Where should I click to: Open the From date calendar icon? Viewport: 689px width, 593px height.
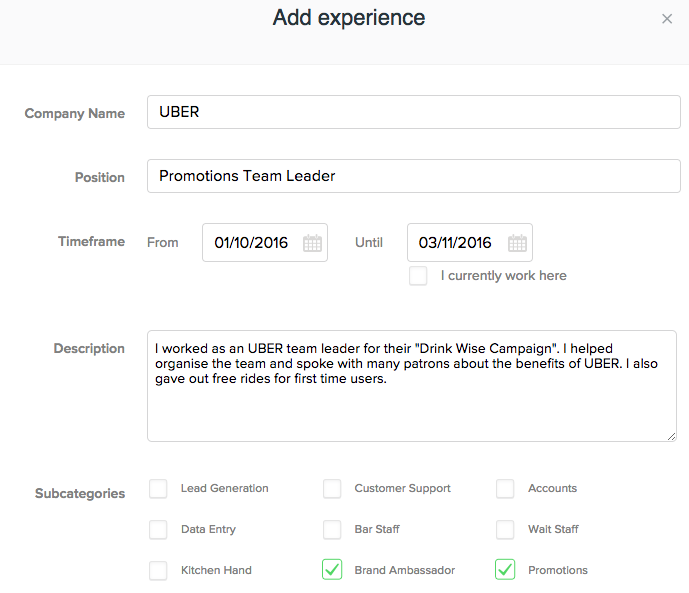point(312,243)
